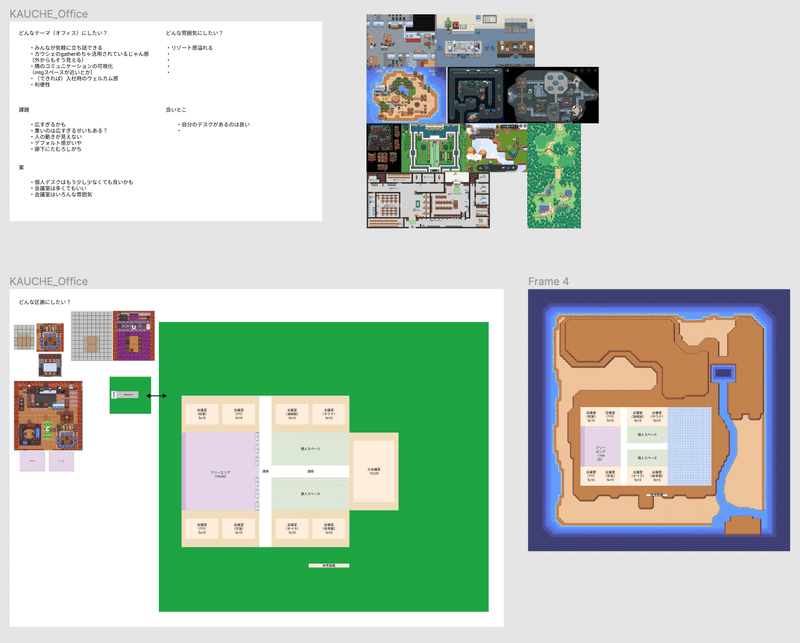
Task: Select lower 個人スペース block in Frame 4
Action: 647,458
